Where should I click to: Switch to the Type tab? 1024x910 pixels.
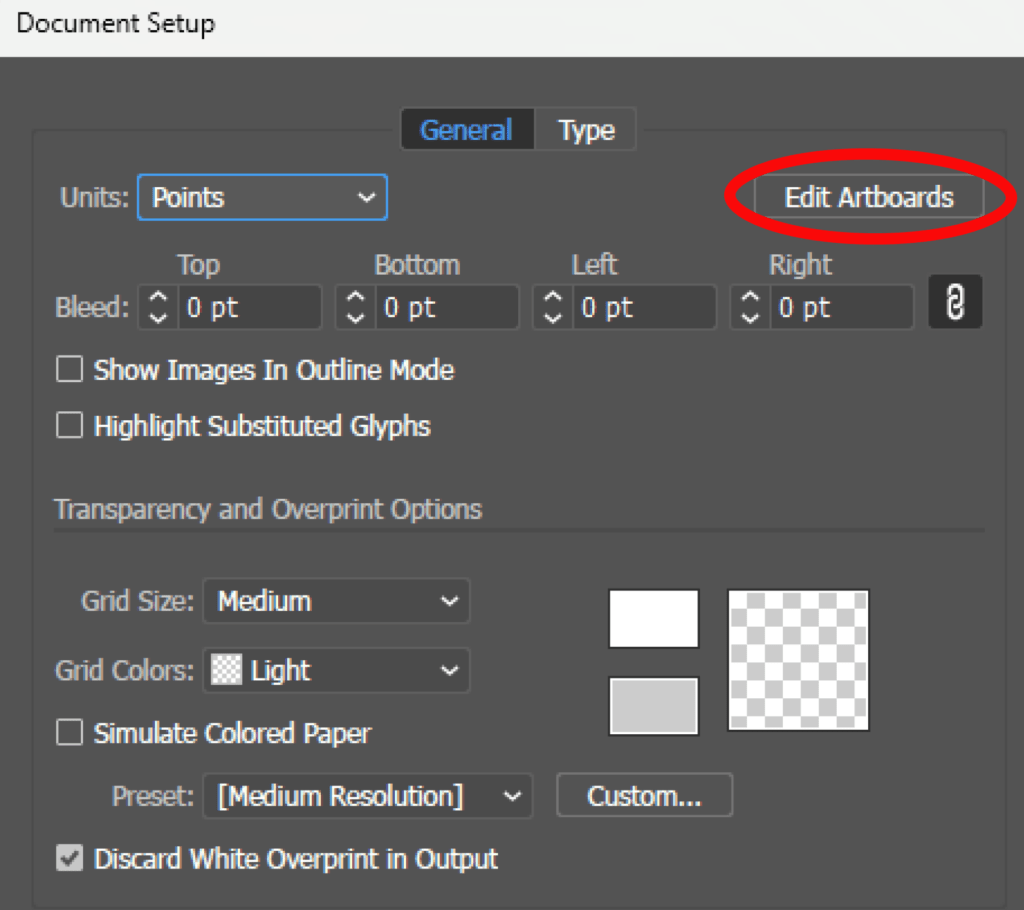coord(586,130)
